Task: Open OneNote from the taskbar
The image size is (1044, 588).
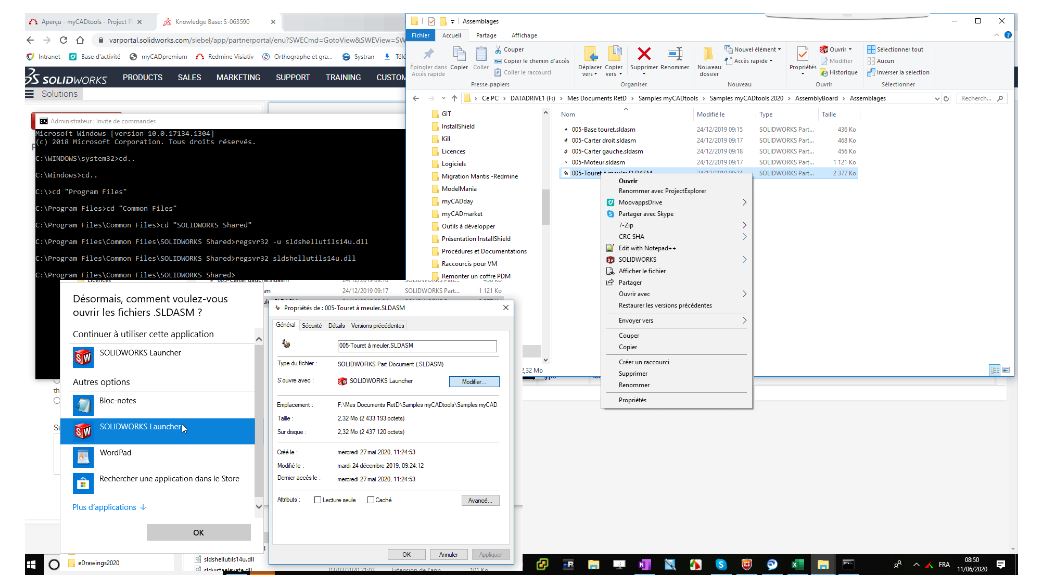Action: point(645,565)
